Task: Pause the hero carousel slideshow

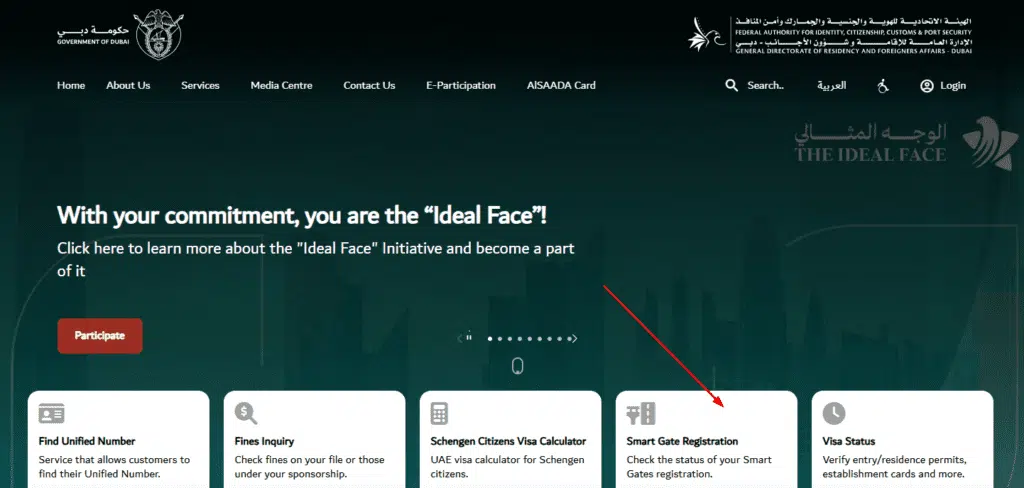Action: [469, 338]
